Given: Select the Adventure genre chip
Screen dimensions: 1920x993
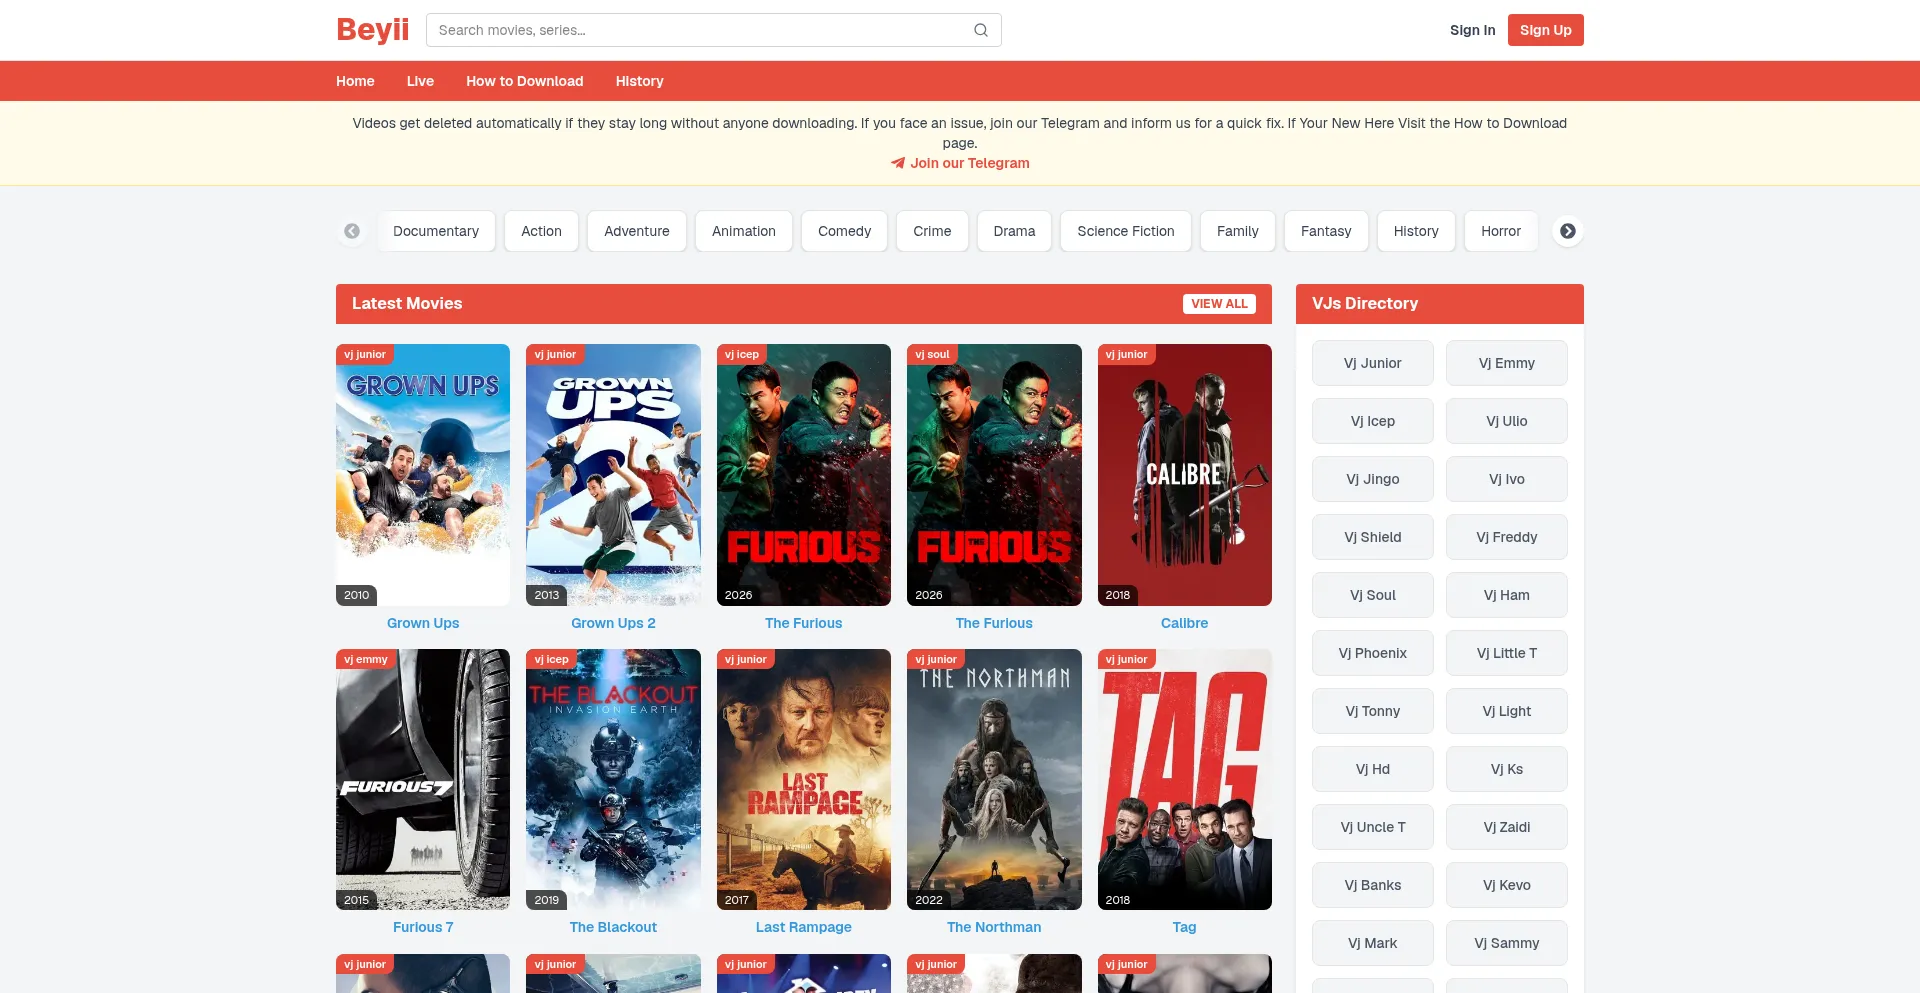Looking at the screenshot, I should point(637,231).
